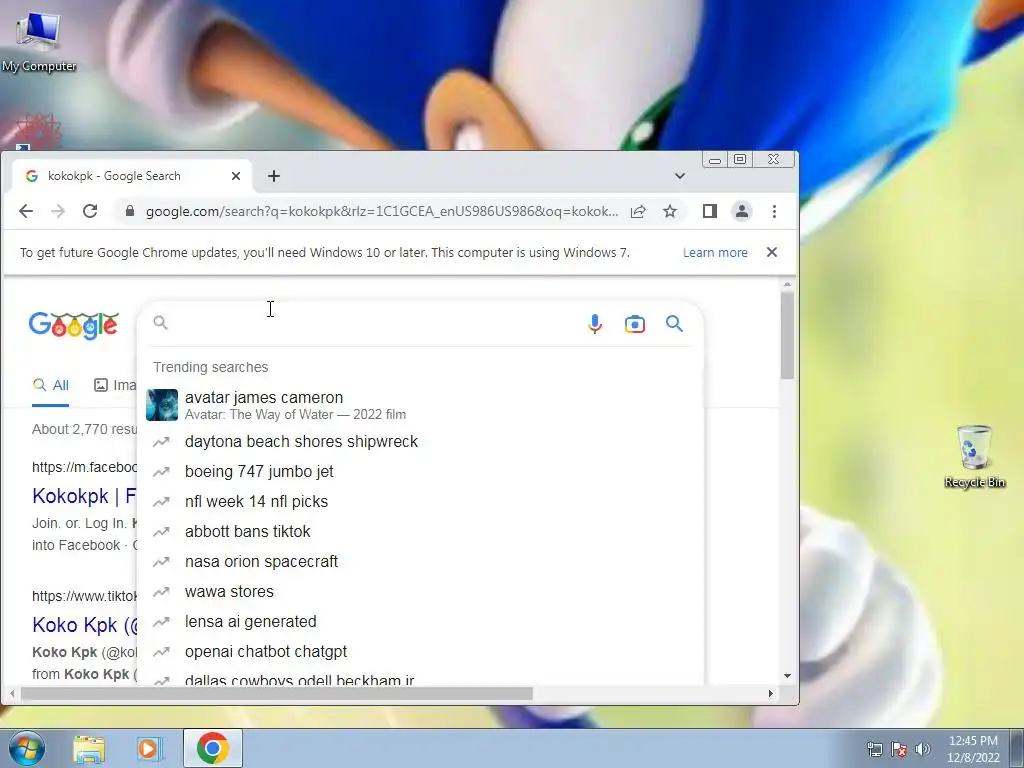Share this page via address bar icon
The height and width of the screenshot is (768, 1024).
click(638, 211)
